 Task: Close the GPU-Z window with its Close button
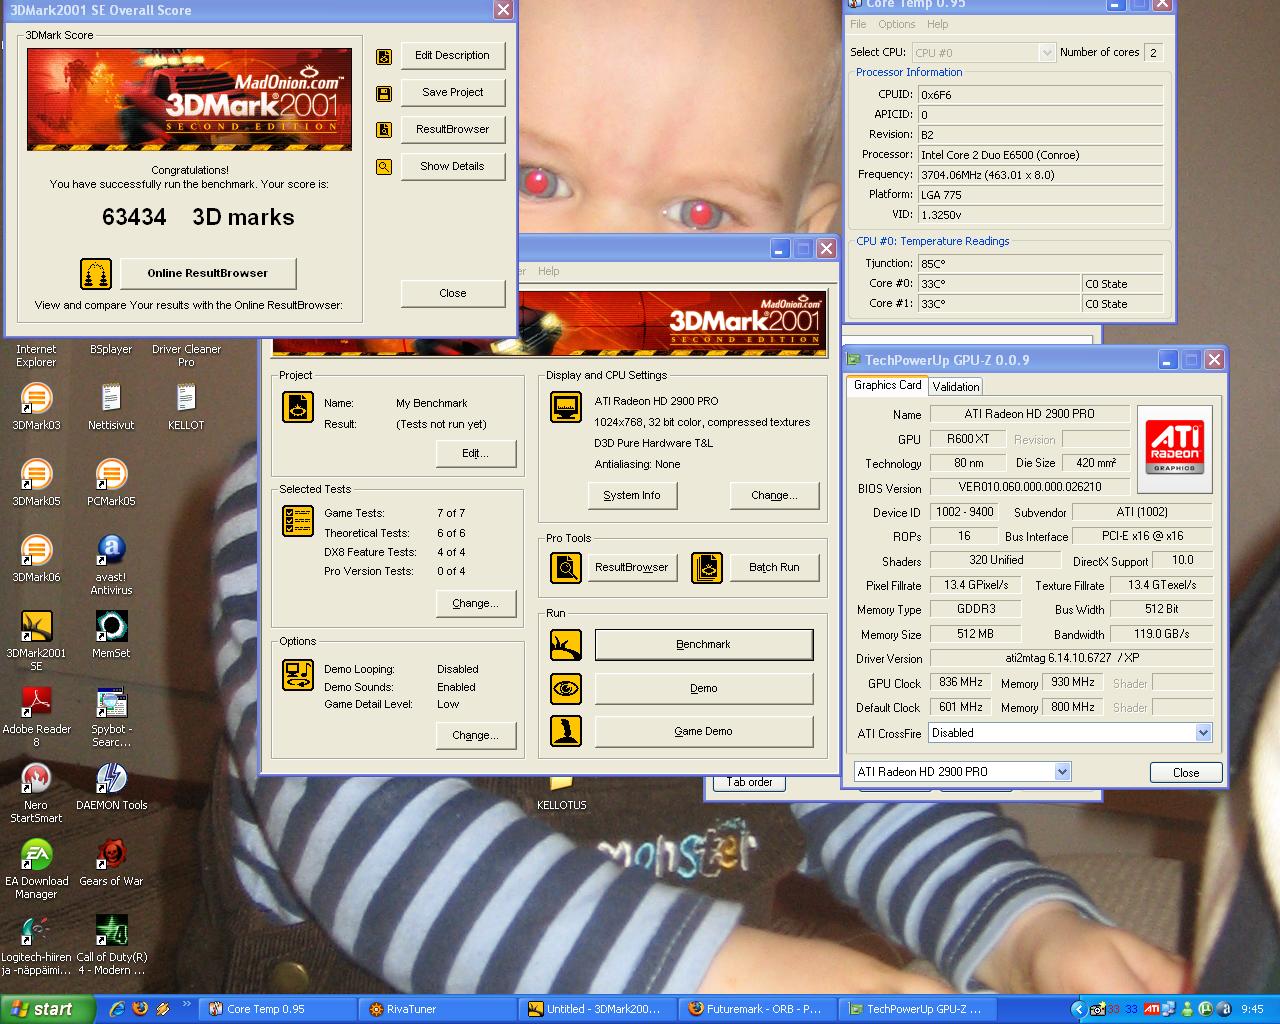click(x=1186, y=773)
